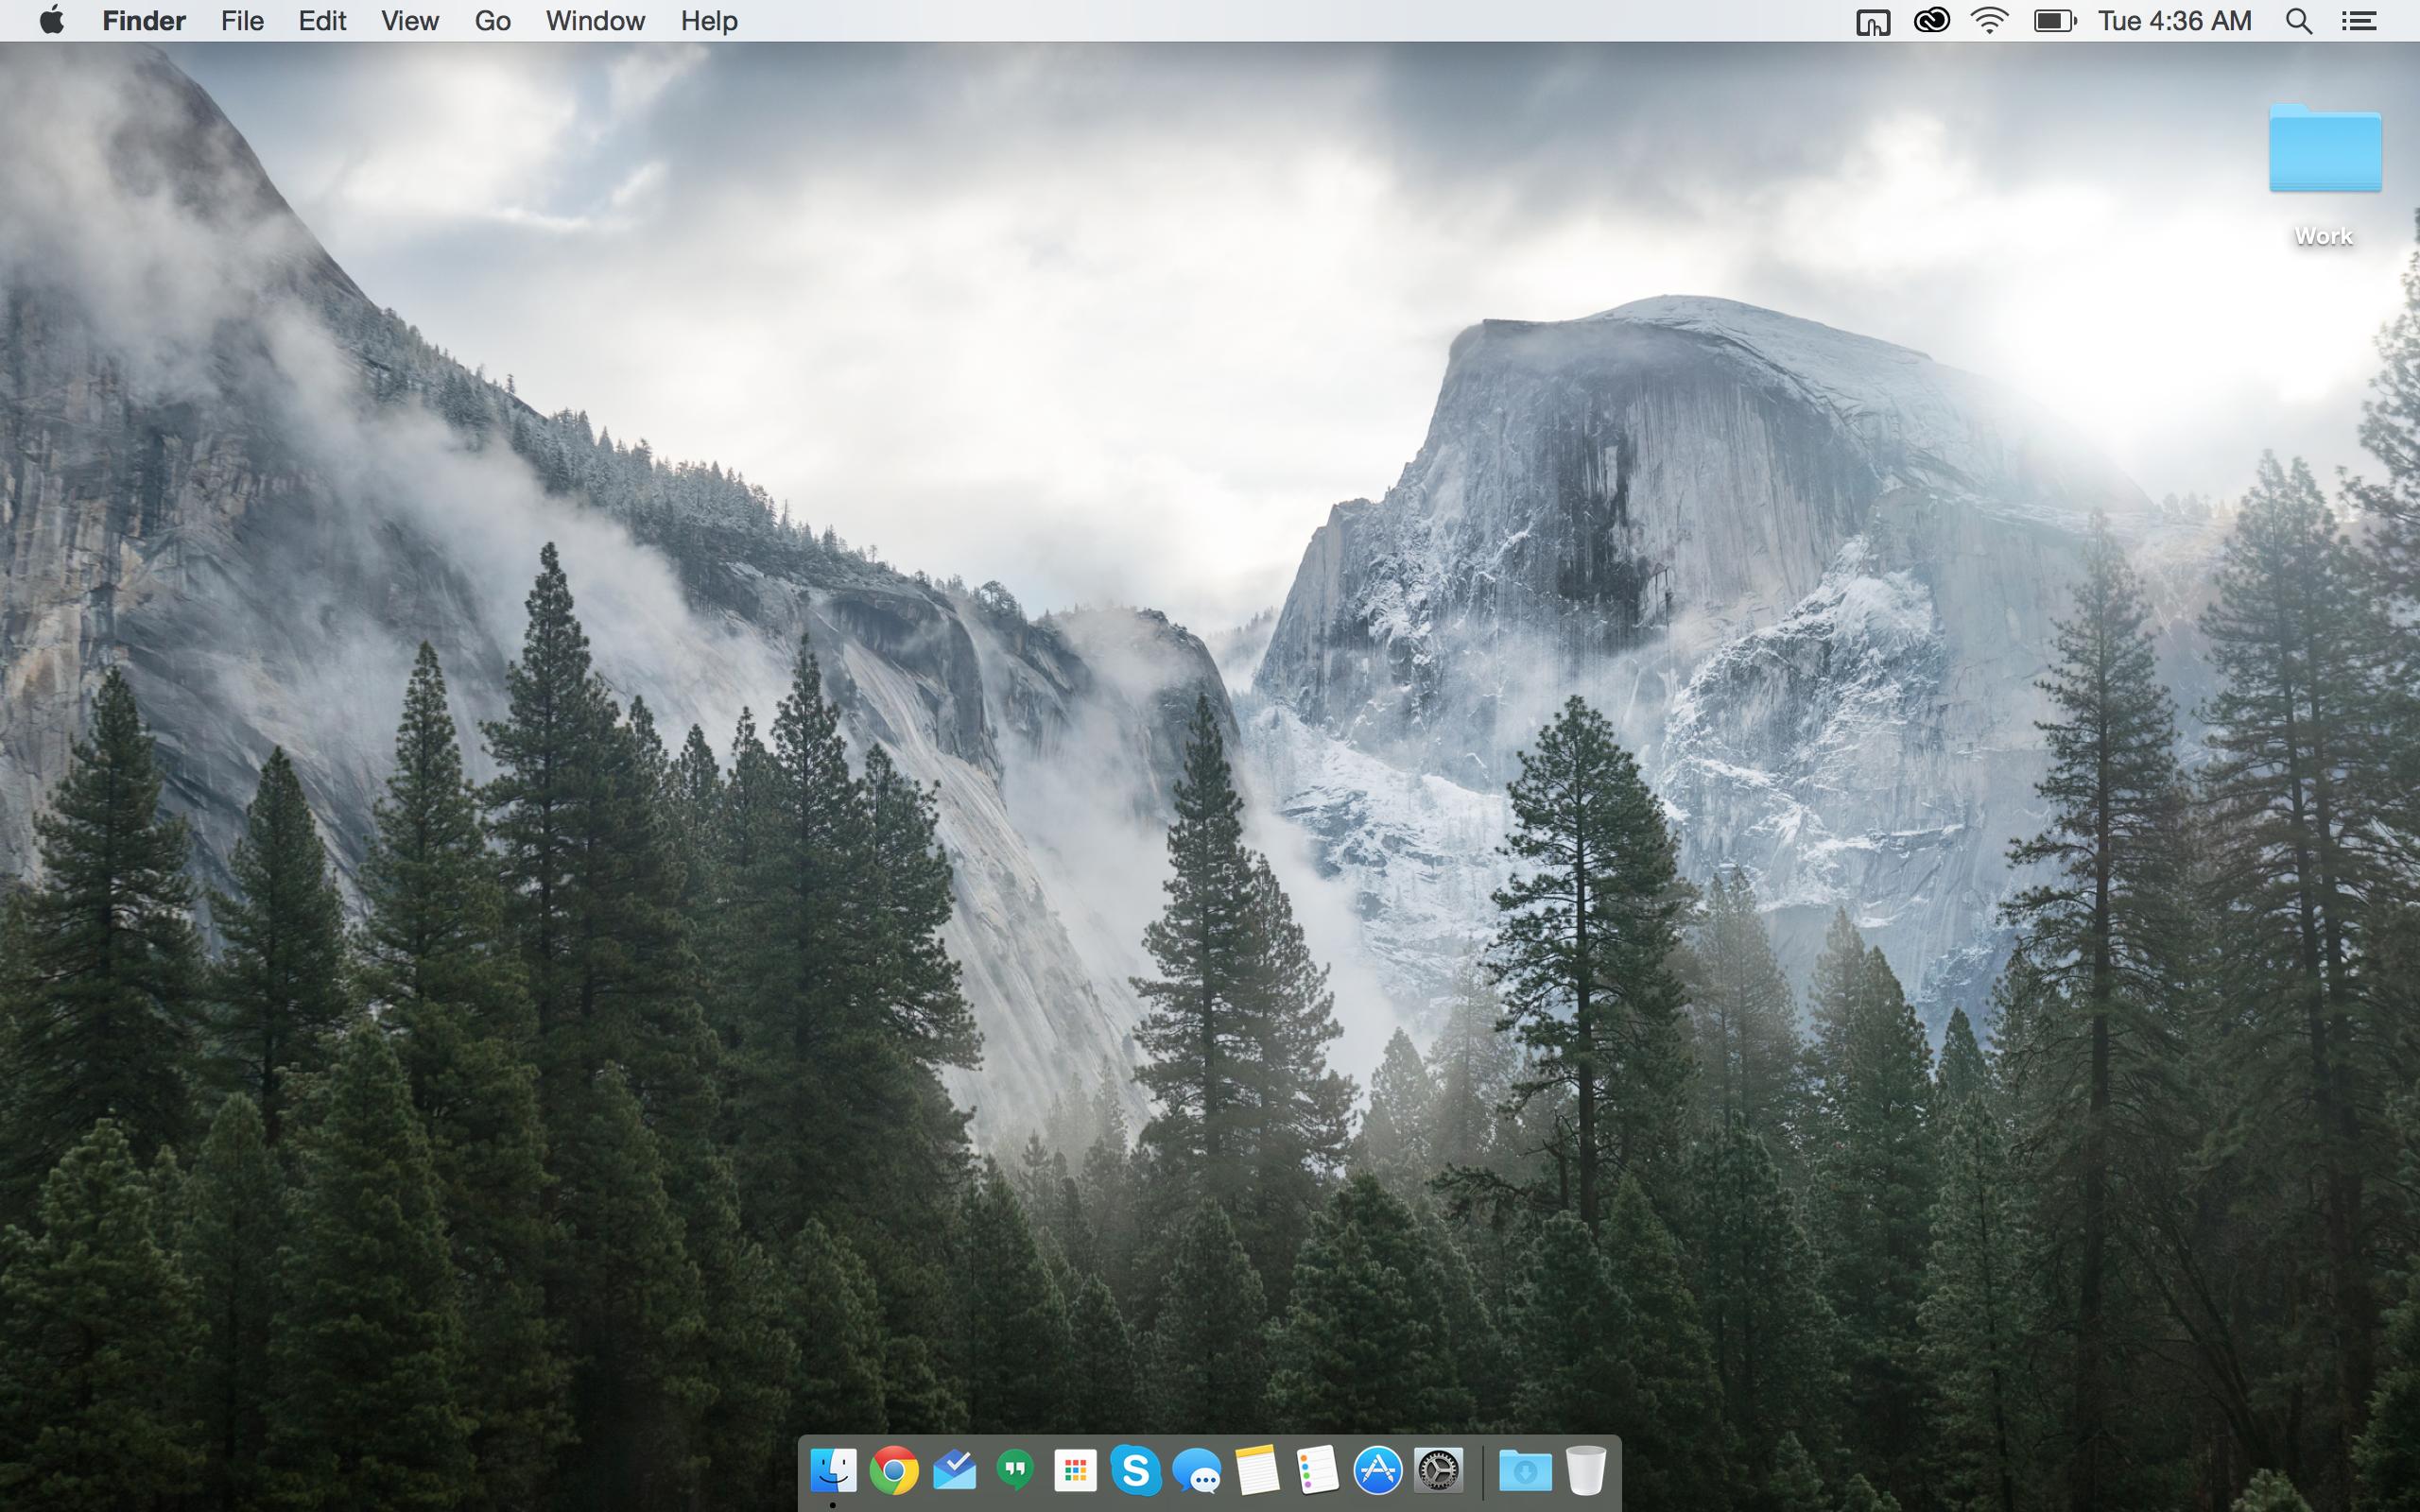The width and height of the screenshot is (2420, 1512).
Task: Open the Trash in the dock
Action: [1585, 1471]
